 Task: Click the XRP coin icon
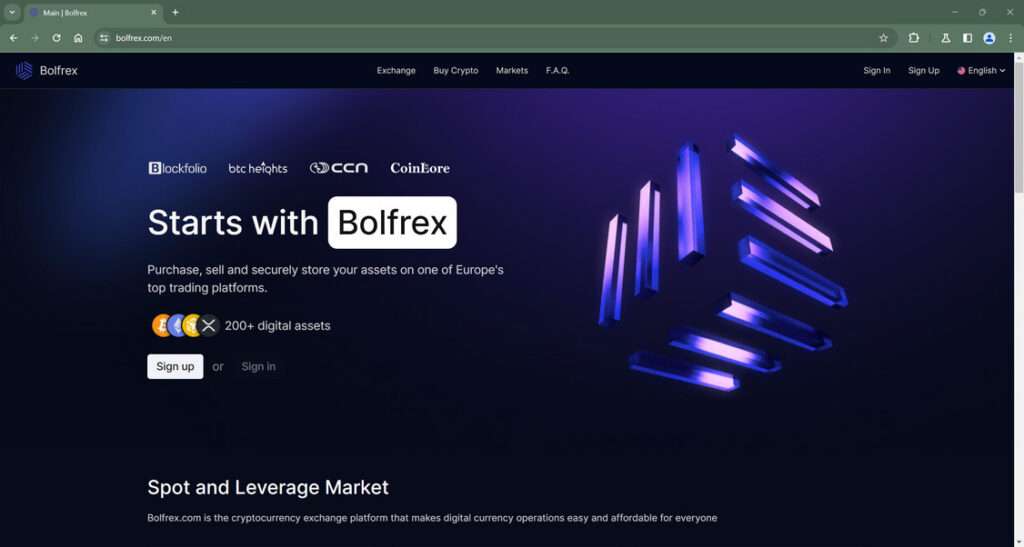point(208,325)
